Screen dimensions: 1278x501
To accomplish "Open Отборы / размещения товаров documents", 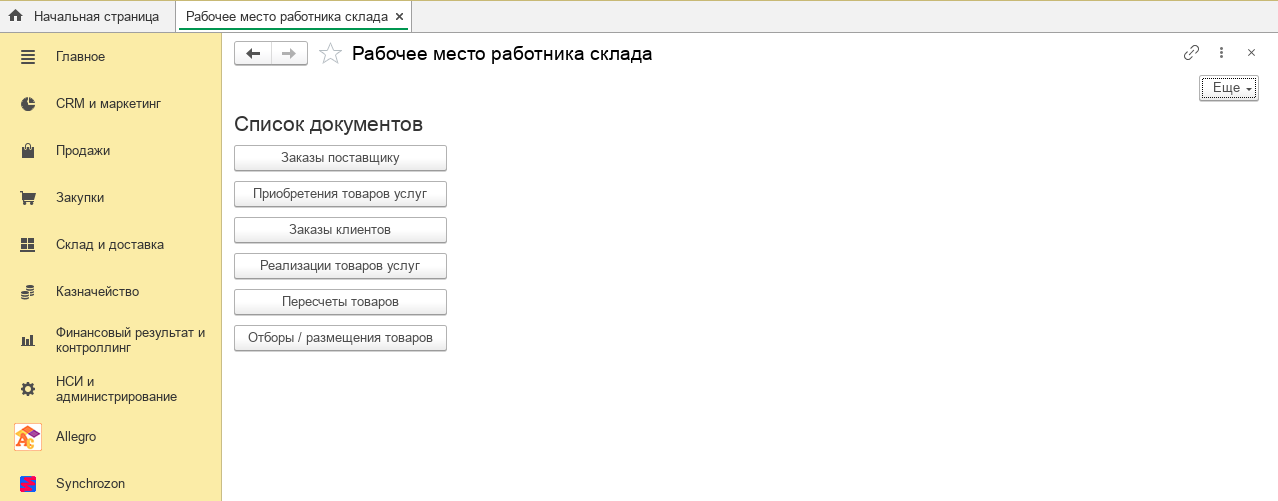I will click(340, 338).
